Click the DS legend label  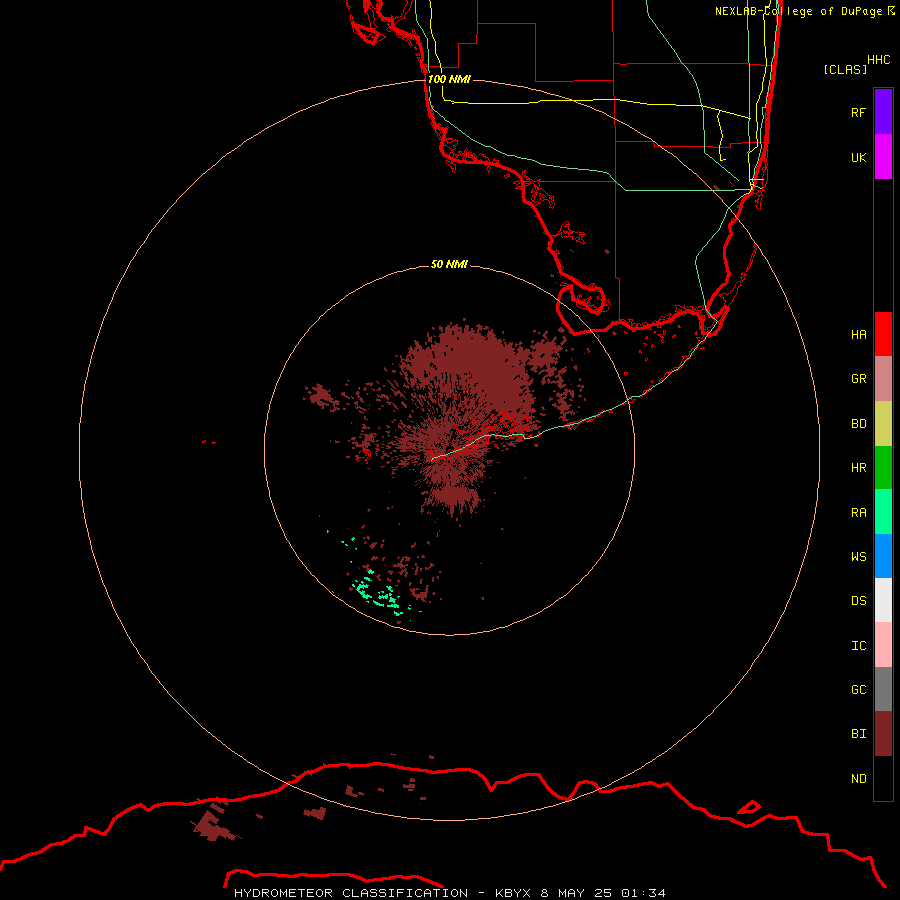(858, 601)
